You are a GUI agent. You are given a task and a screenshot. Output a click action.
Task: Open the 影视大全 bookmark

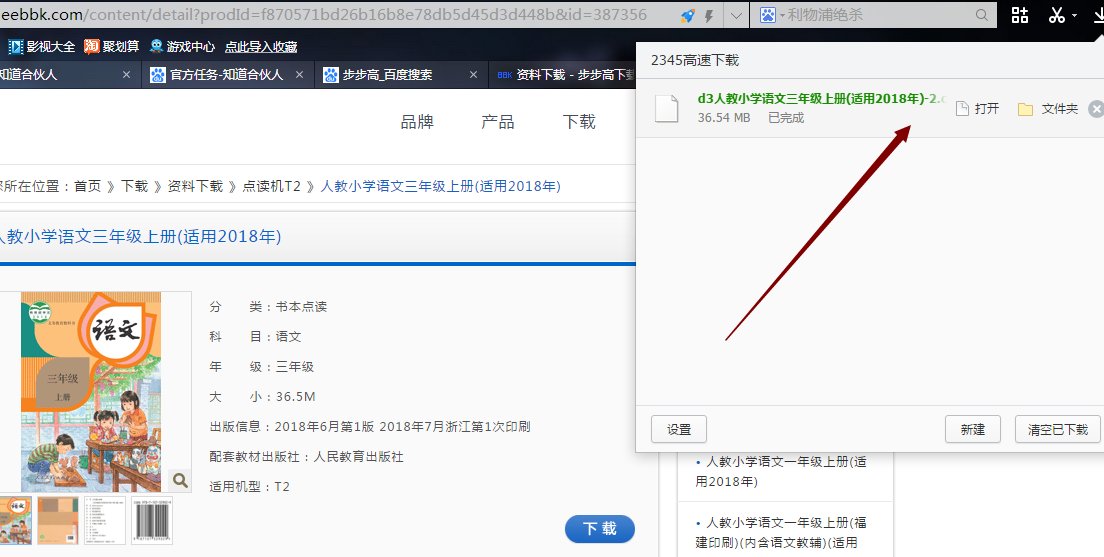pyautogui.click(x=42, y=46)
